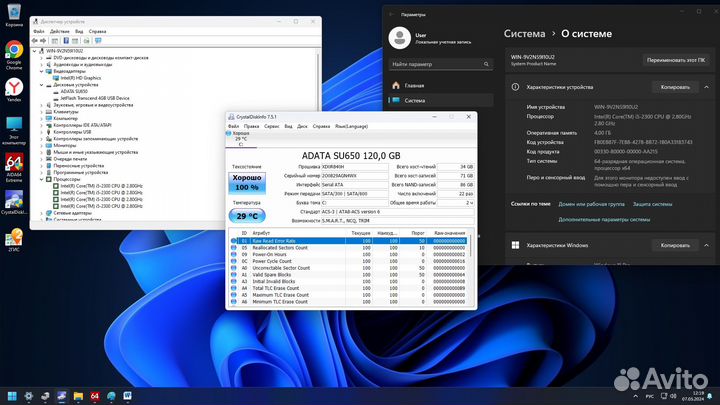
Task: Expand the Клавиатуры node
Action: (x=41, y=112)
